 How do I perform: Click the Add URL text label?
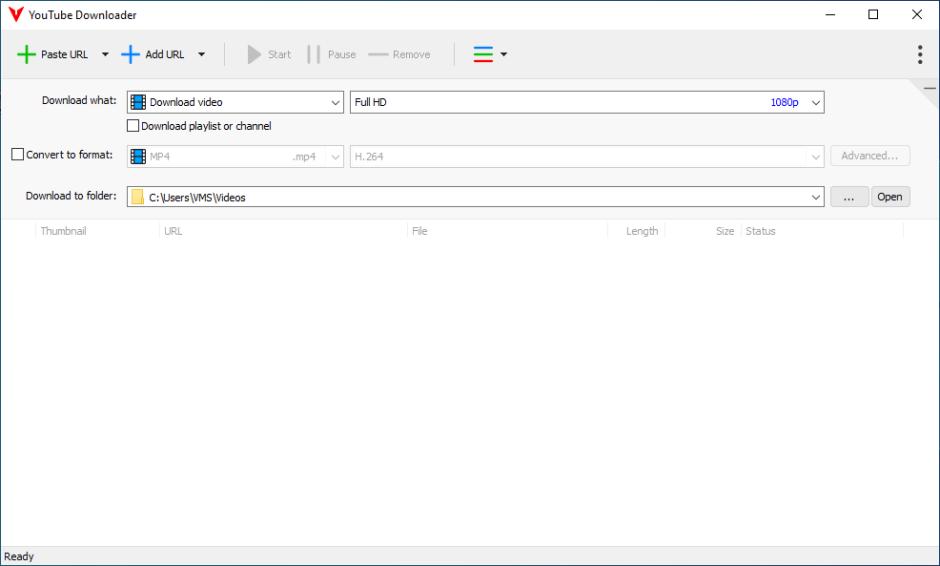coord(164,55)
